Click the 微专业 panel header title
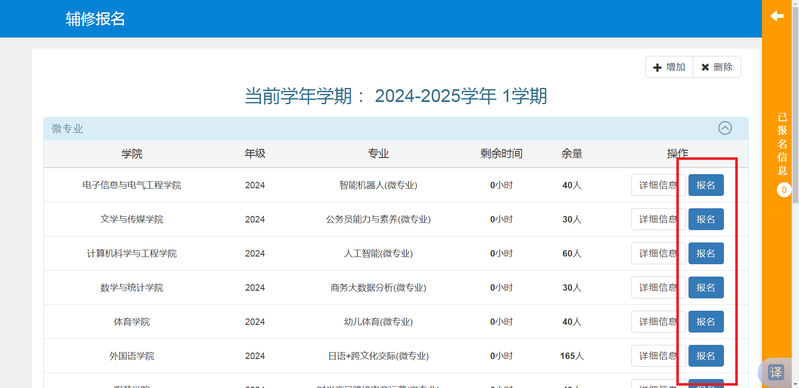Image resolution: width=799 pixels, height=388 pixels. 67,129
